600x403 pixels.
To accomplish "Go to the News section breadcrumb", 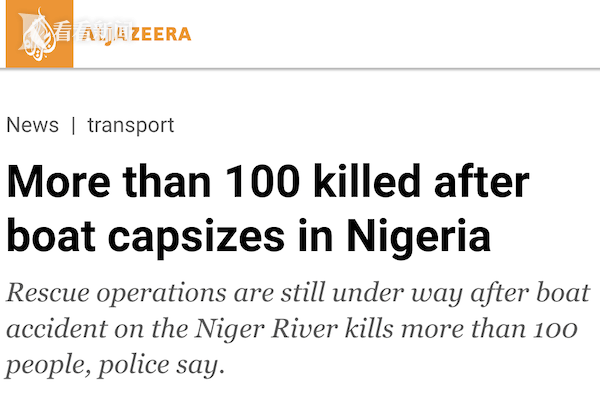I will tap(33, 125).
